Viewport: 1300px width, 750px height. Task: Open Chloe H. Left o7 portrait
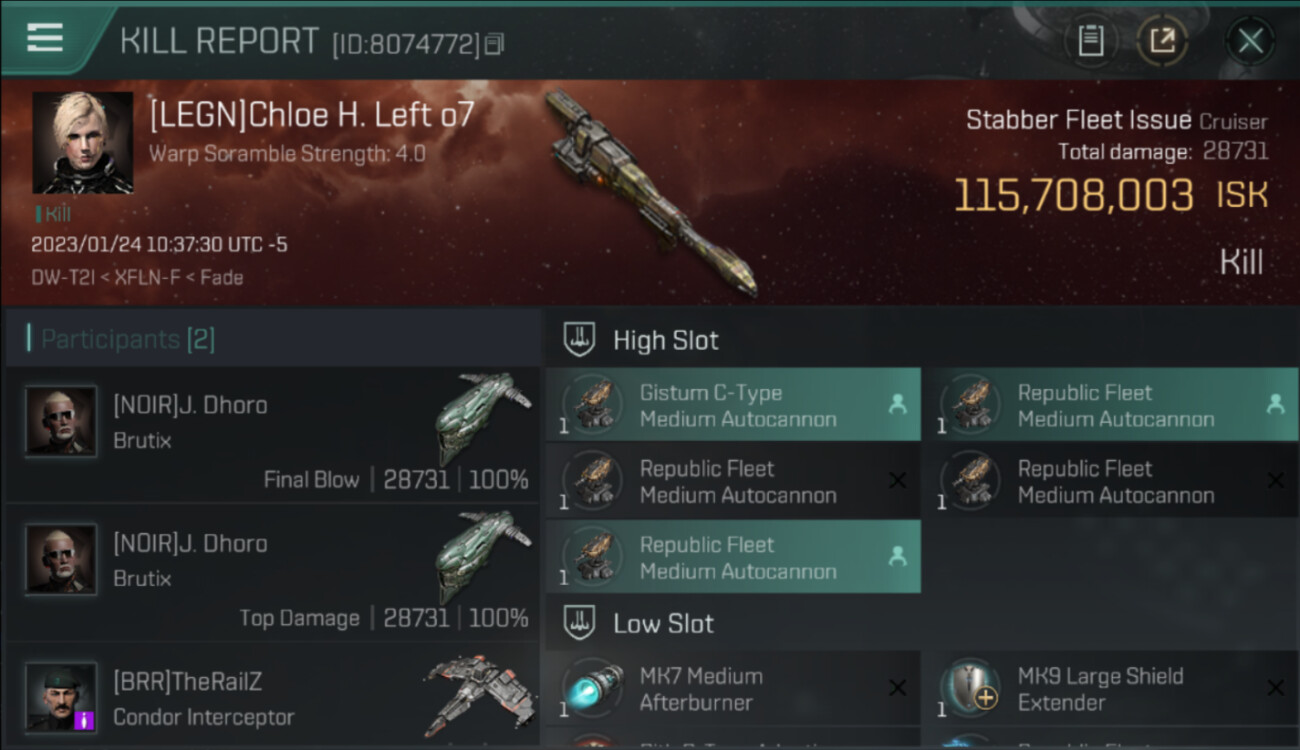pos(83,142)
